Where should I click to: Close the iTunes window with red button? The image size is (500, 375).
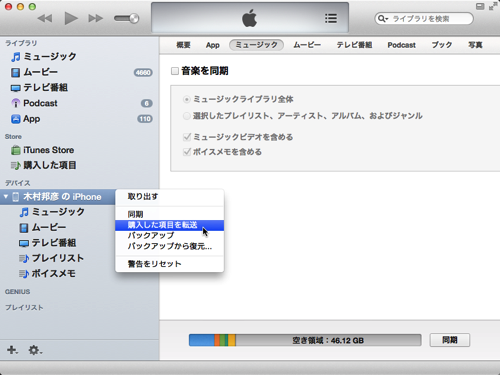[8, 6]
